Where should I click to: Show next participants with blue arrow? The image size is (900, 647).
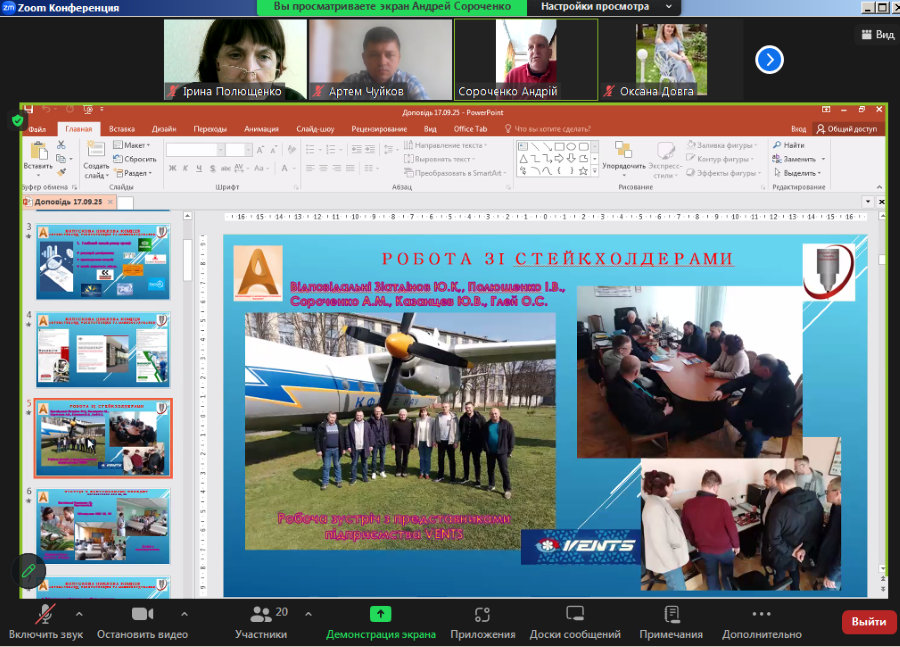769,60
